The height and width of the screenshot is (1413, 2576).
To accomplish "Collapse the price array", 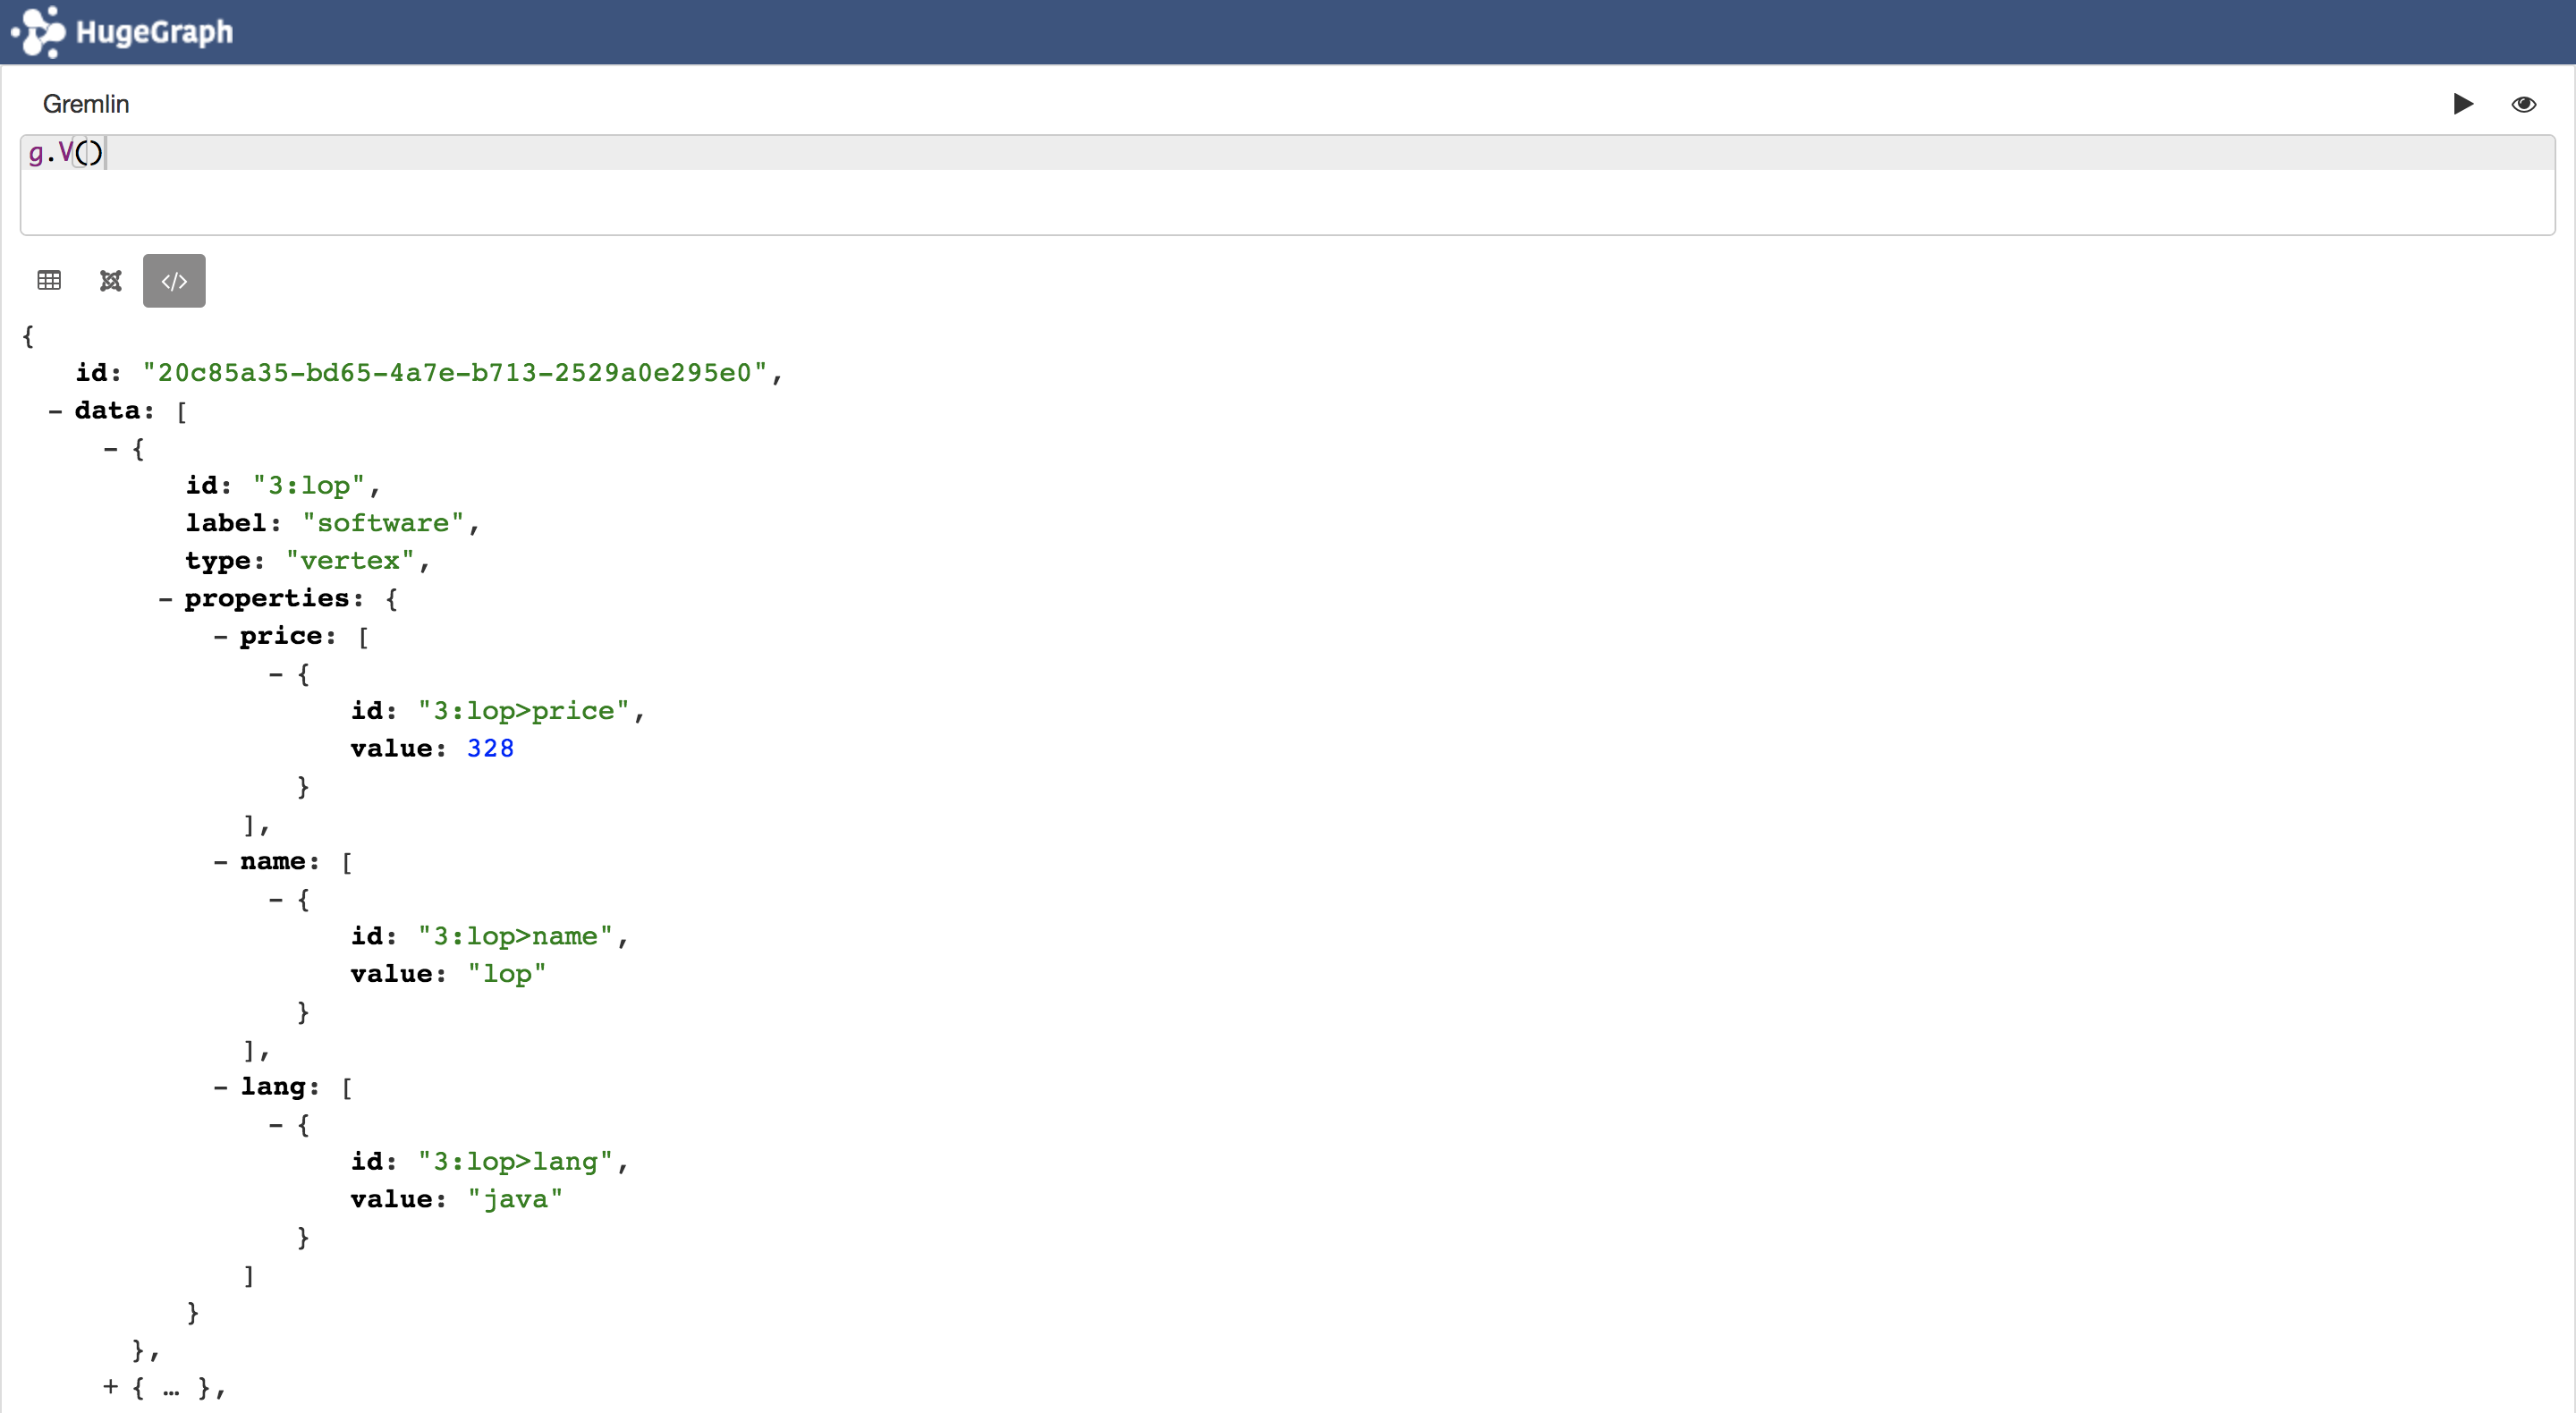I will pyautogui.click(x=220, y=637).
